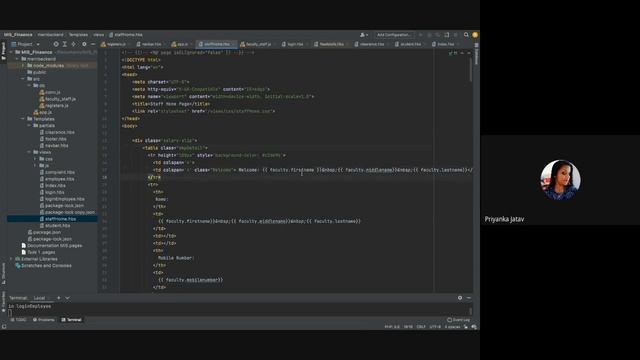
Task: Switch to the login.hbs editor tab
Action: [295, 44]
